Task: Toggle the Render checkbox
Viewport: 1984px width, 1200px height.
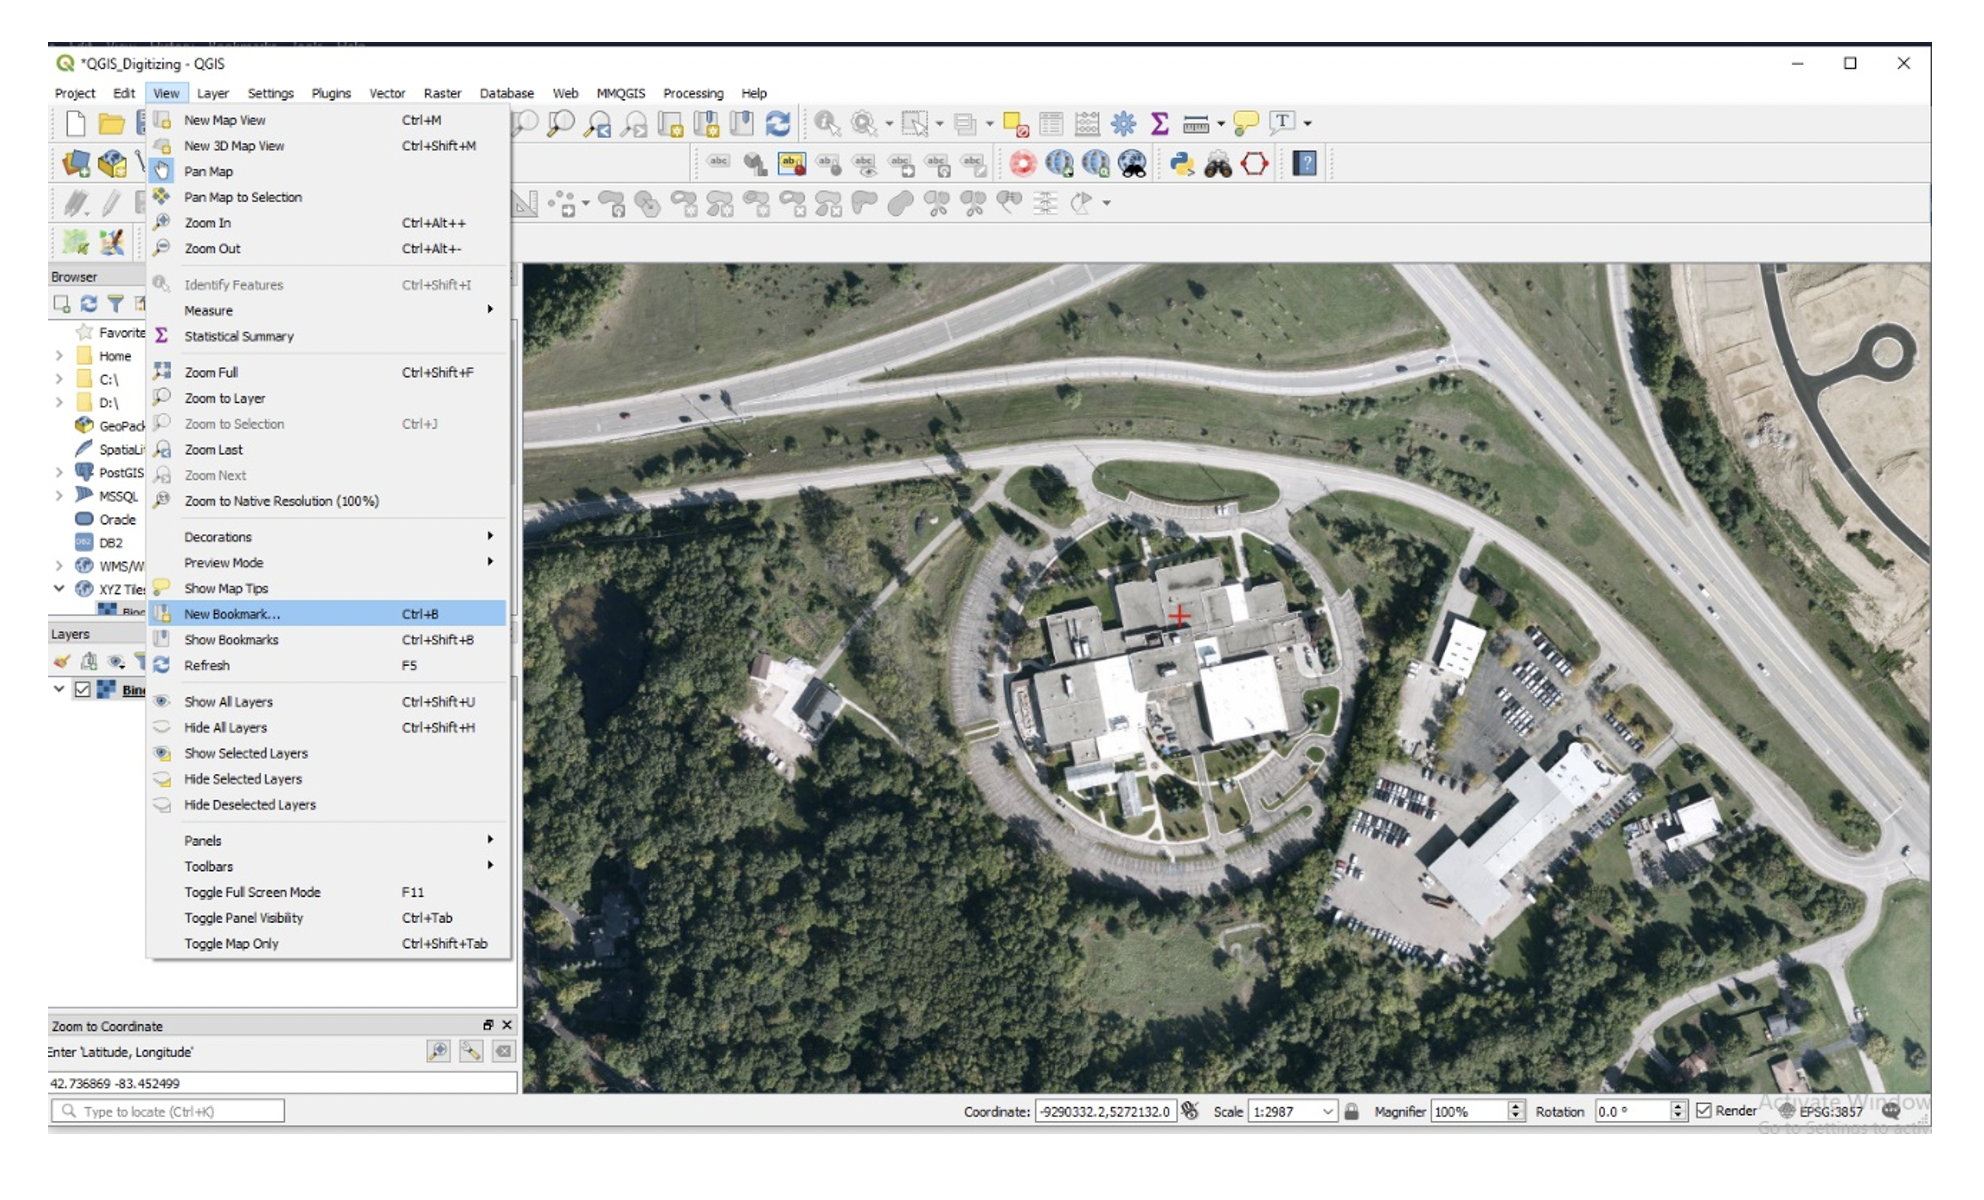Action: (1704, 1111)
